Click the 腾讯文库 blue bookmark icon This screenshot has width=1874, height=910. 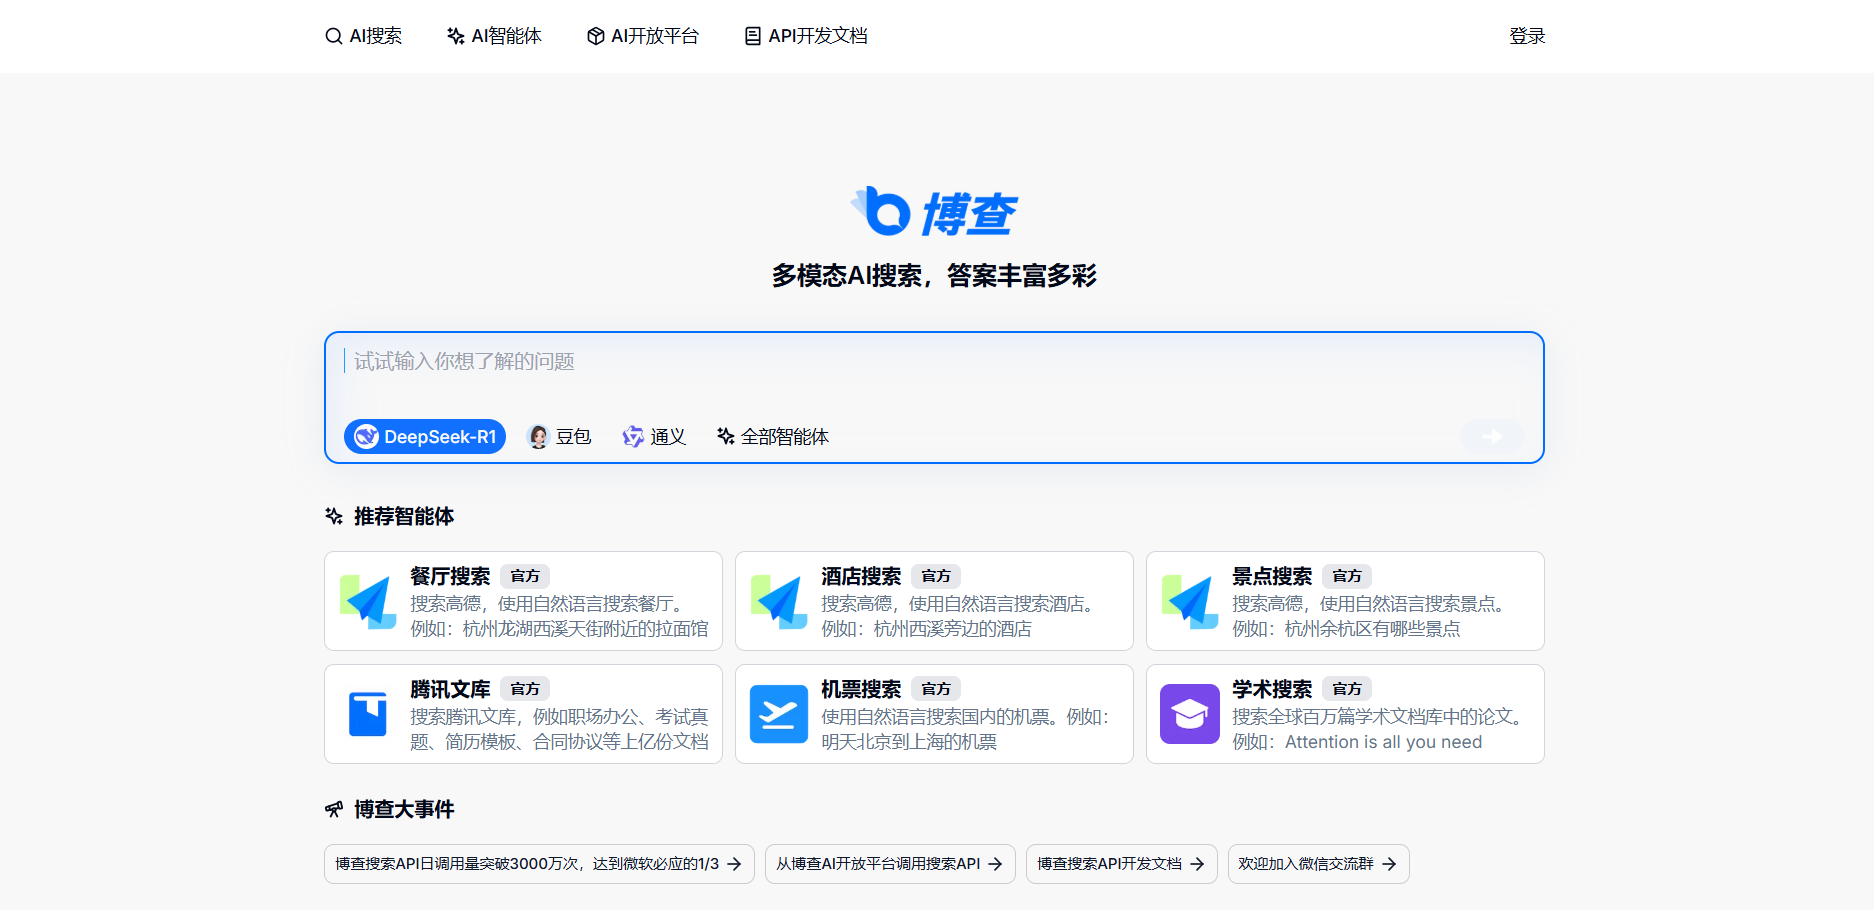pos(368,714)
